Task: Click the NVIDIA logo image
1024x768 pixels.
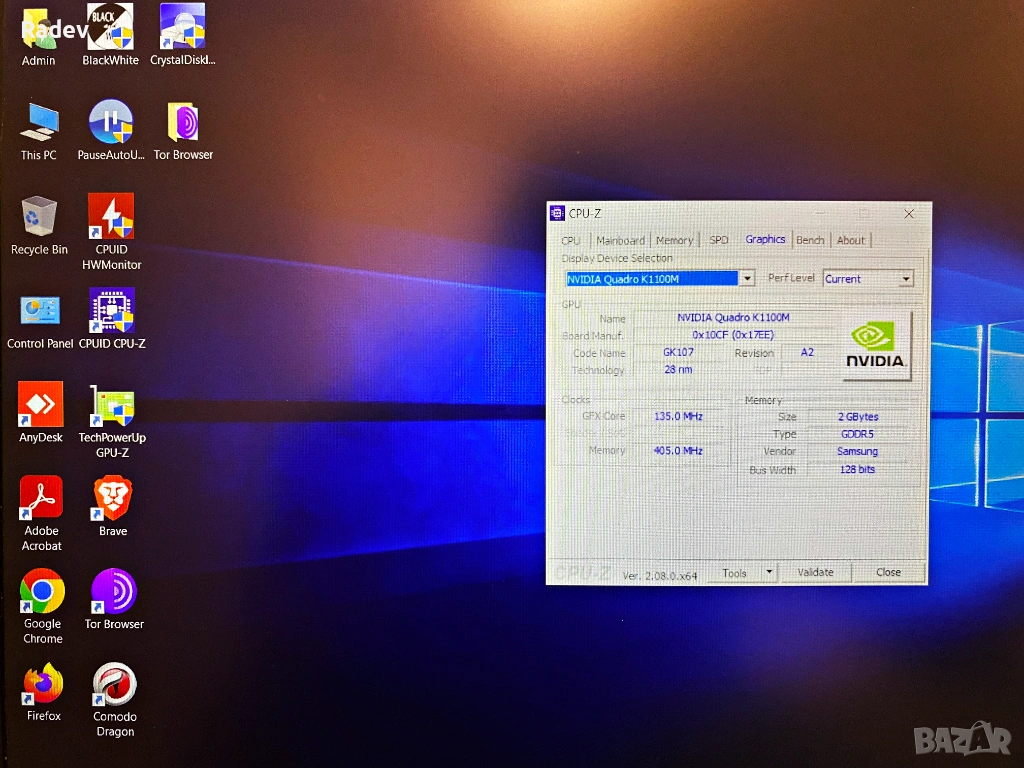Action: tap(875, 344)
